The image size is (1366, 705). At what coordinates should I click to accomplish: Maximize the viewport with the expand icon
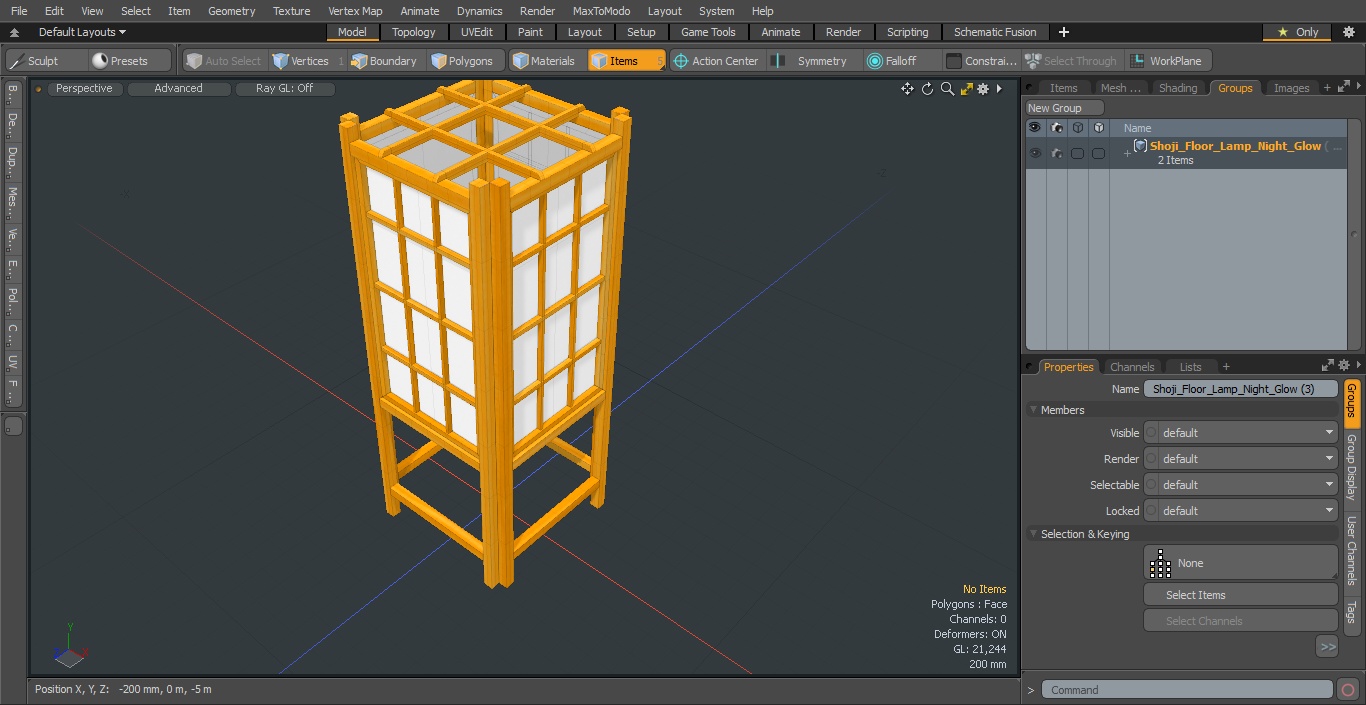coord(966,89)
